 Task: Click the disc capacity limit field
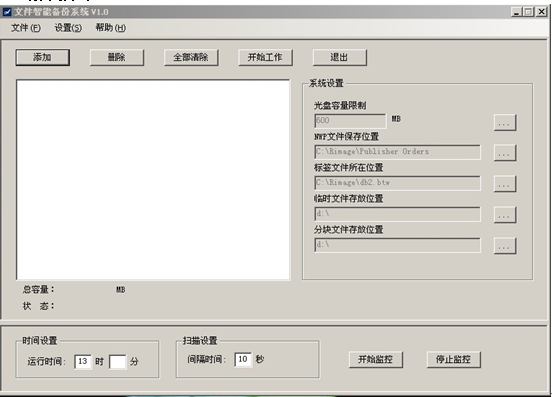[350, 121]
